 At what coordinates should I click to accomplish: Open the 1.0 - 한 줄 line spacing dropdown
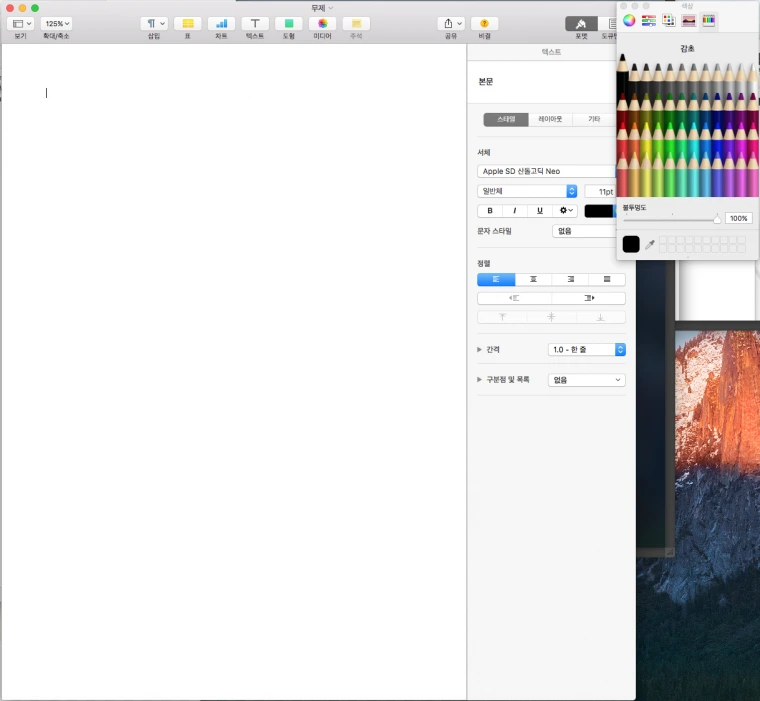(x=586, y=350)
